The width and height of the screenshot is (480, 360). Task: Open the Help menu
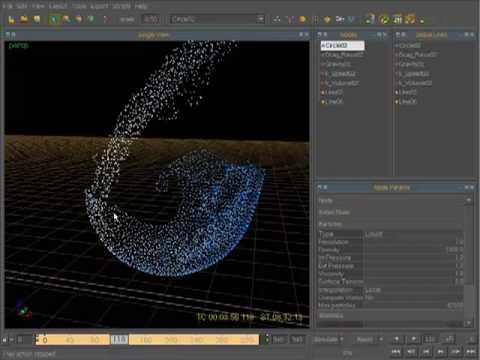pyautogui.click(x=141, y=6)
